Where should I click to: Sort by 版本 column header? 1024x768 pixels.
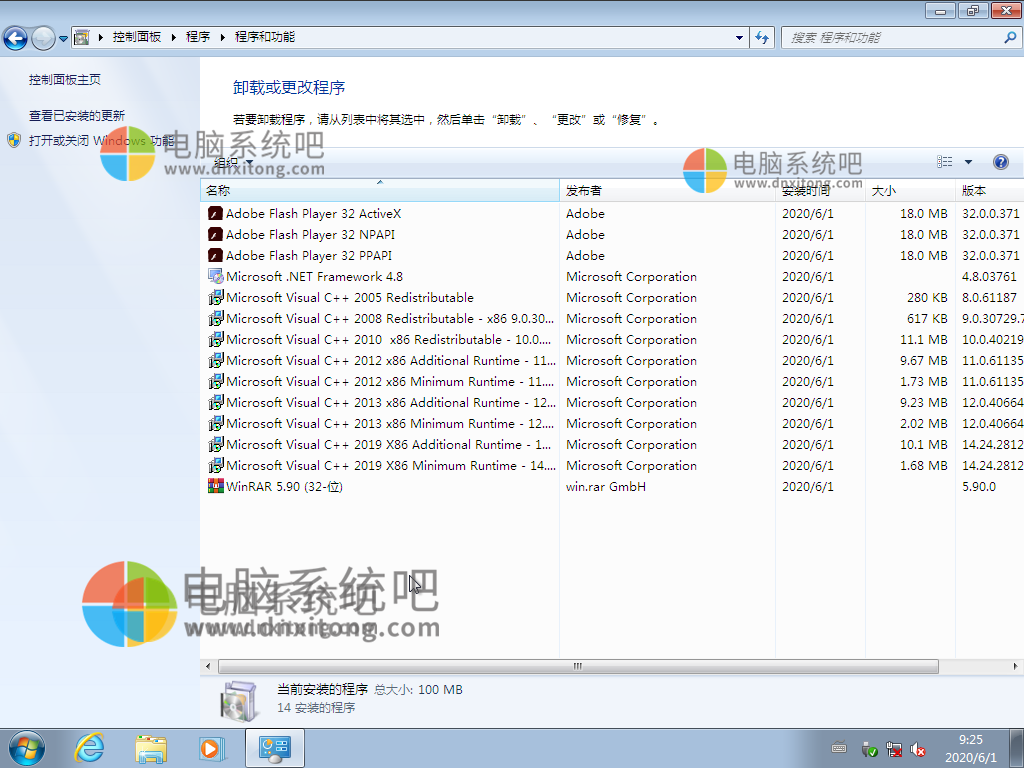click(989, 191)
